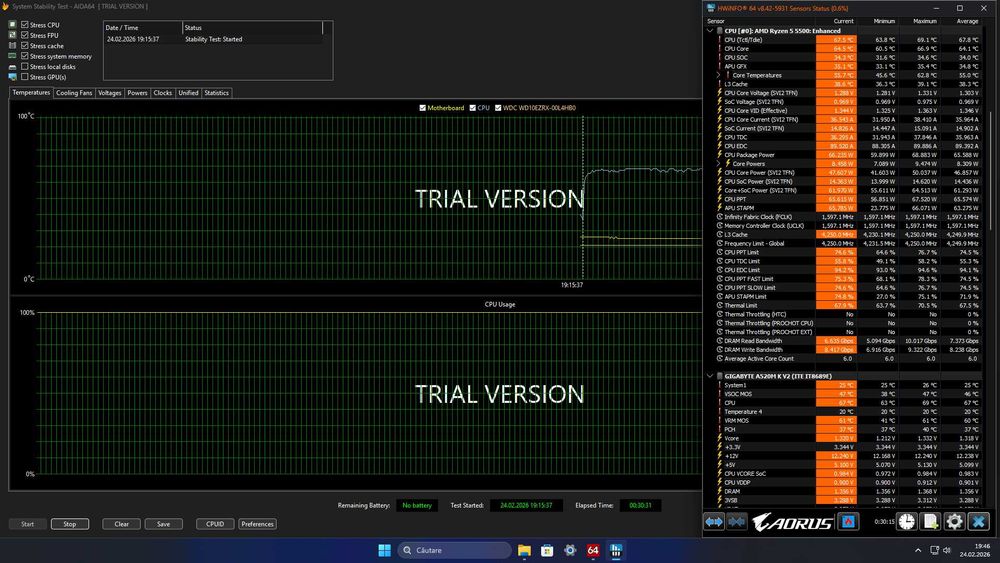Collapse GIGABYTE A520M K V2 sensor group

(x=710, y=376)
